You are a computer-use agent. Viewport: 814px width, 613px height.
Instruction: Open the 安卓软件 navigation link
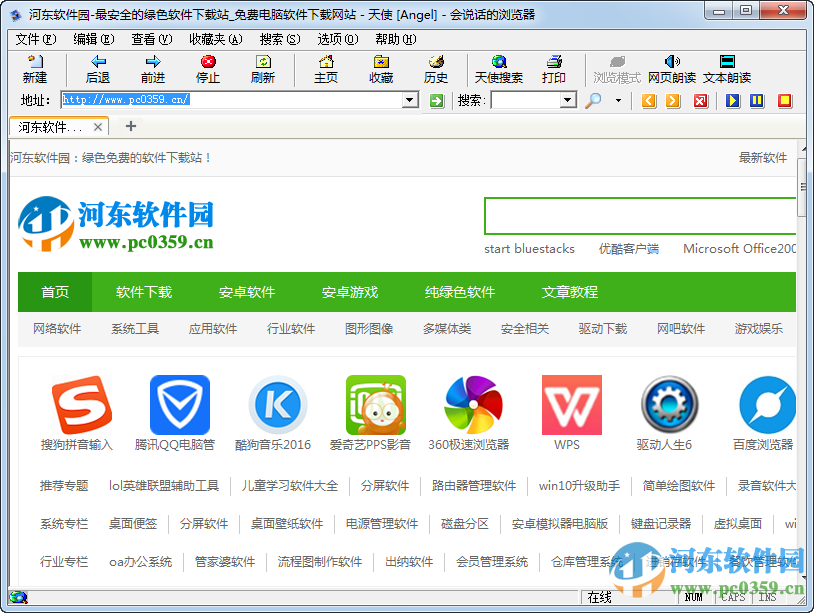point(247,292)
